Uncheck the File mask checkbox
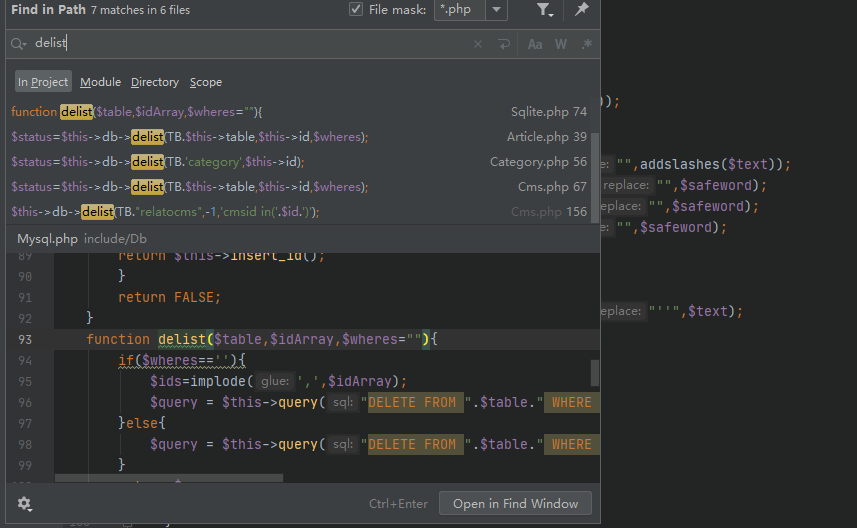Screen dimensions: 857x528 356,10
